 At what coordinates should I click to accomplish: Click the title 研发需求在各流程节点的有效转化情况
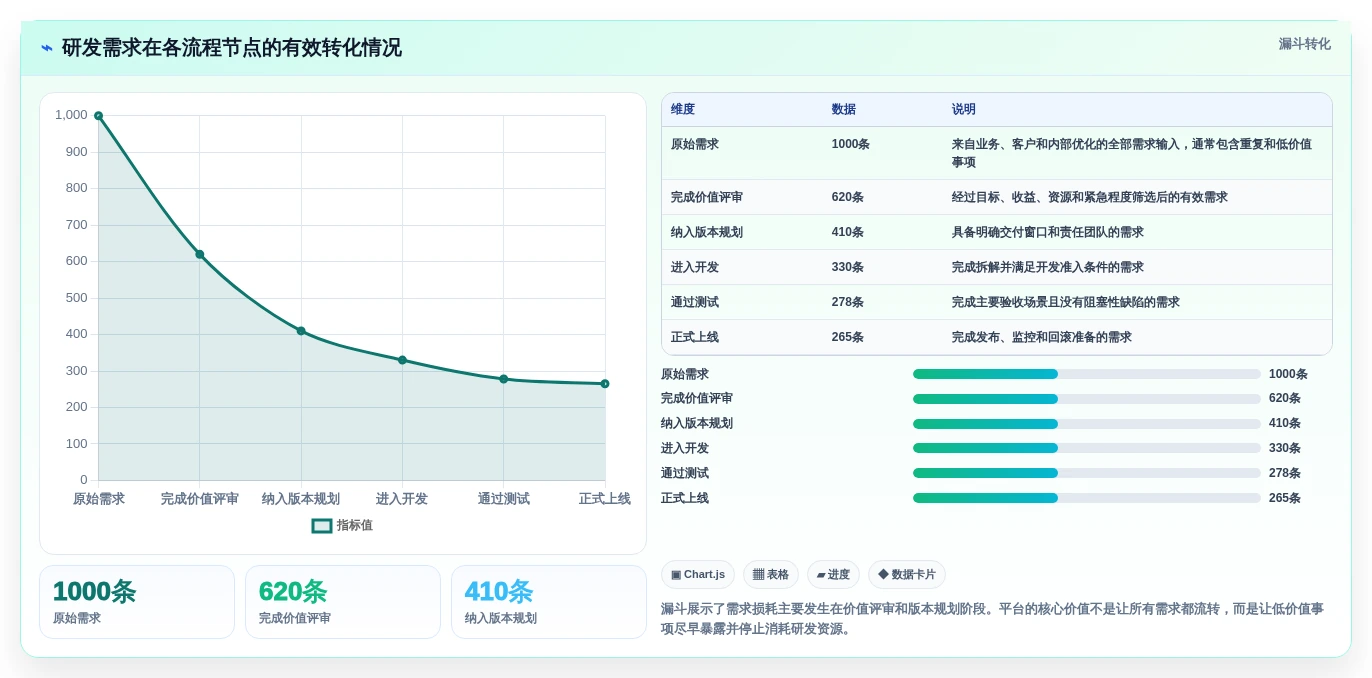pos(232,48)
